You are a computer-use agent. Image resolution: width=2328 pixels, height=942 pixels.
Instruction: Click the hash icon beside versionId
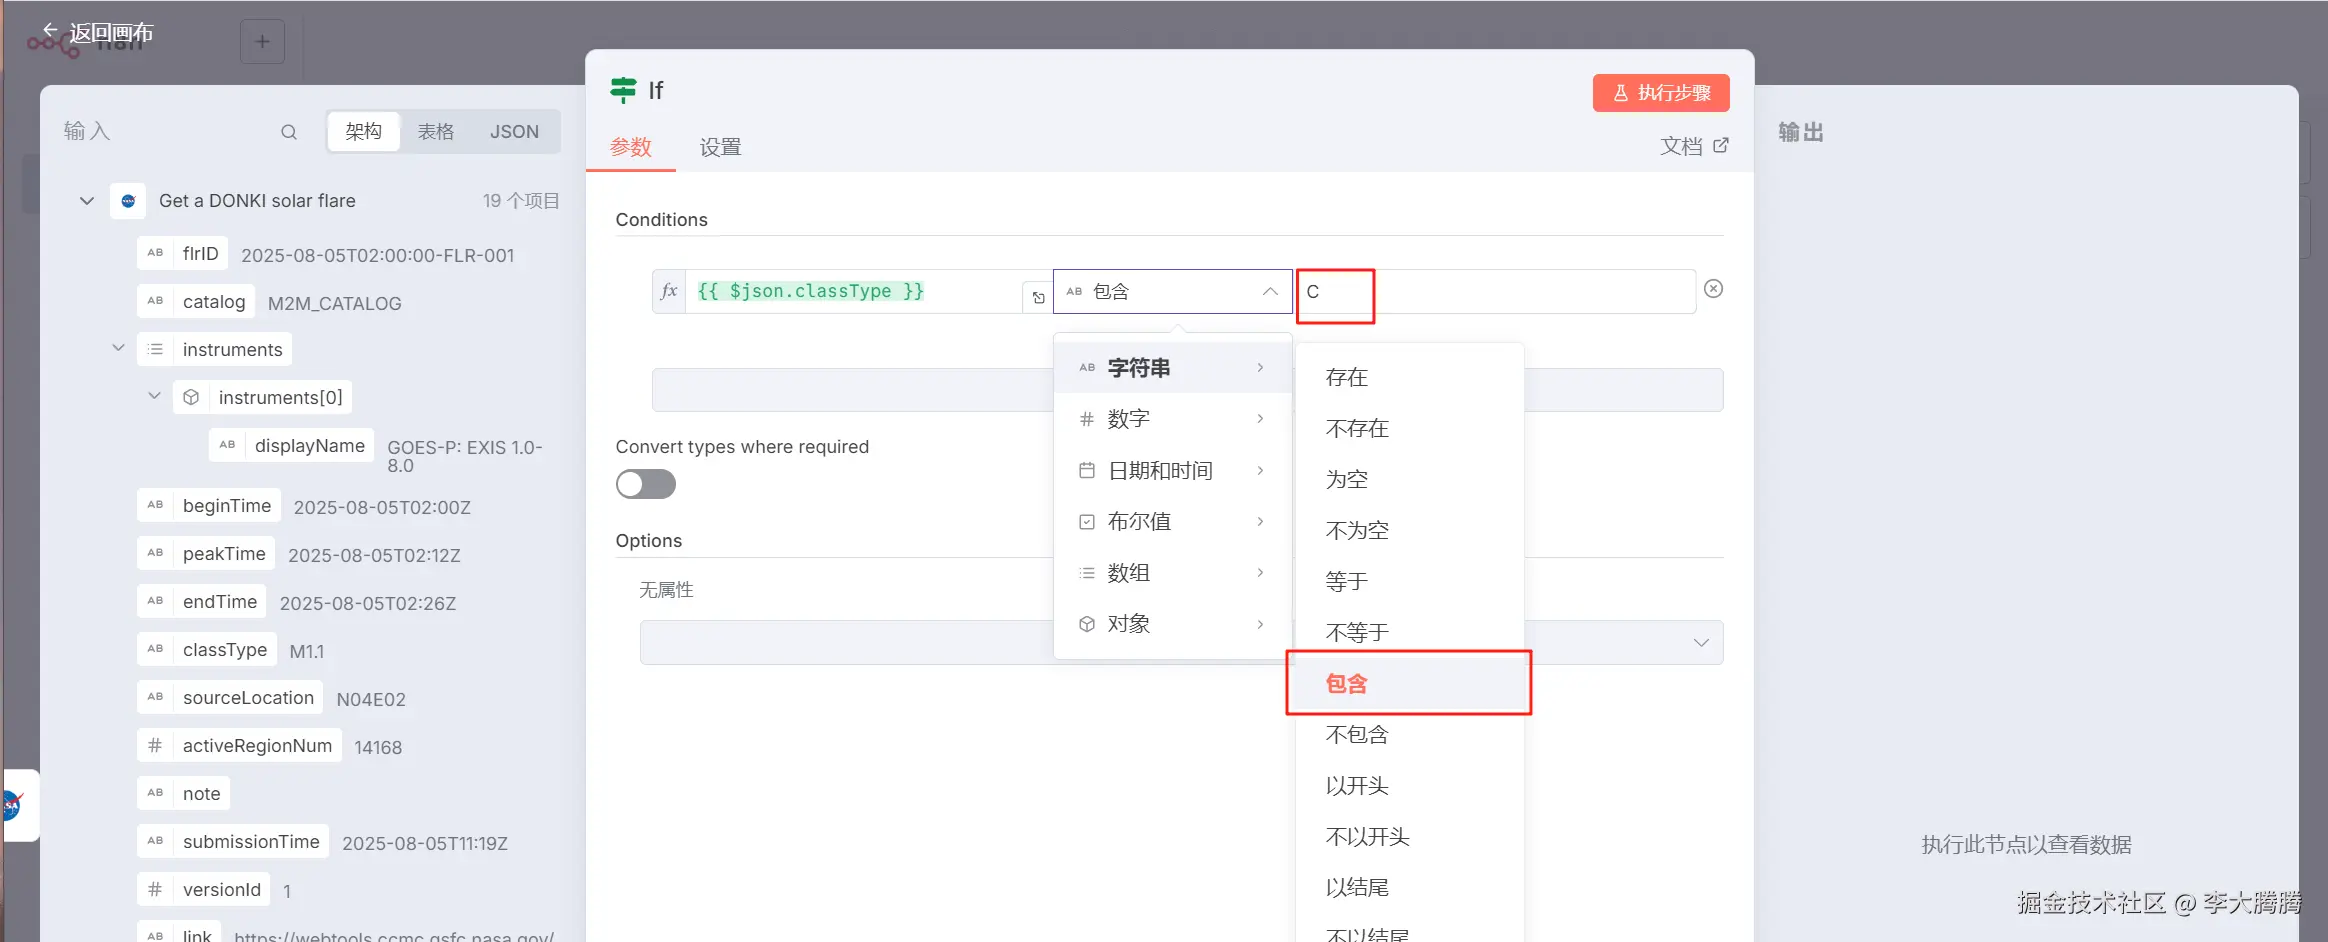point(155,889)
